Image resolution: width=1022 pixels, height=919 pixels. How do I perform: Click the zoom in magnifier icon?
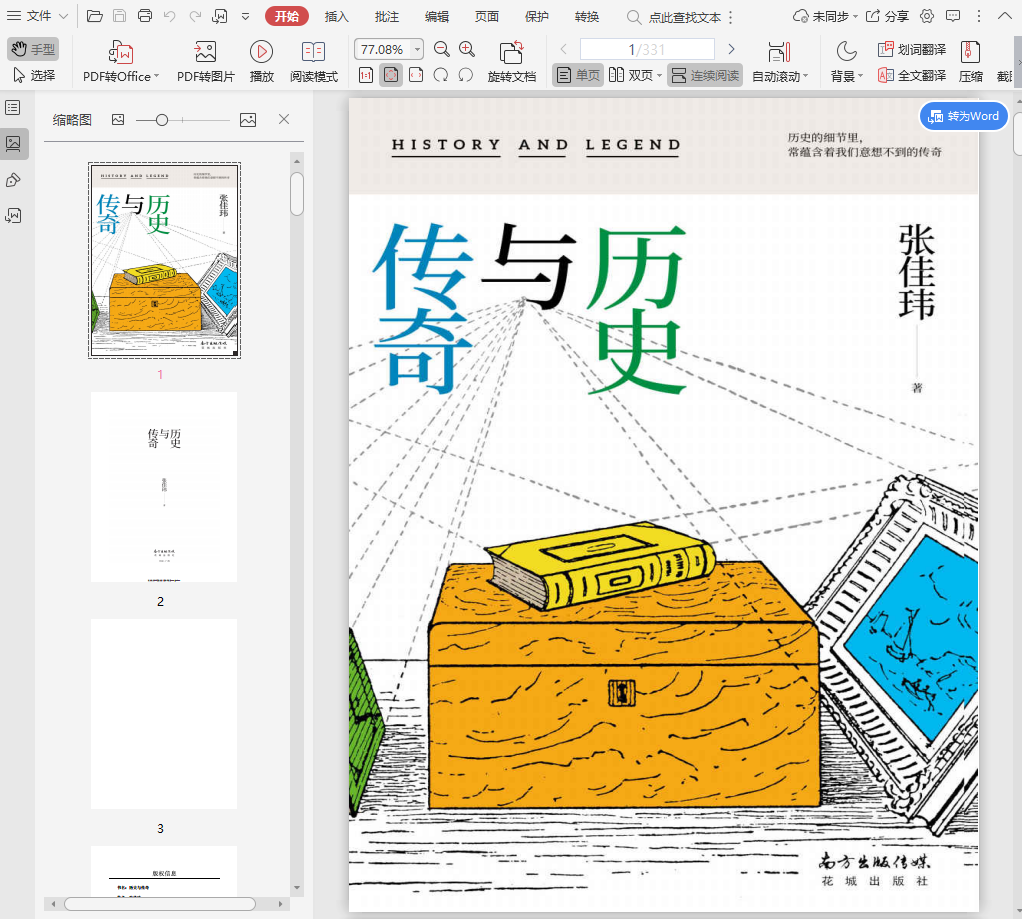[467, 49]
